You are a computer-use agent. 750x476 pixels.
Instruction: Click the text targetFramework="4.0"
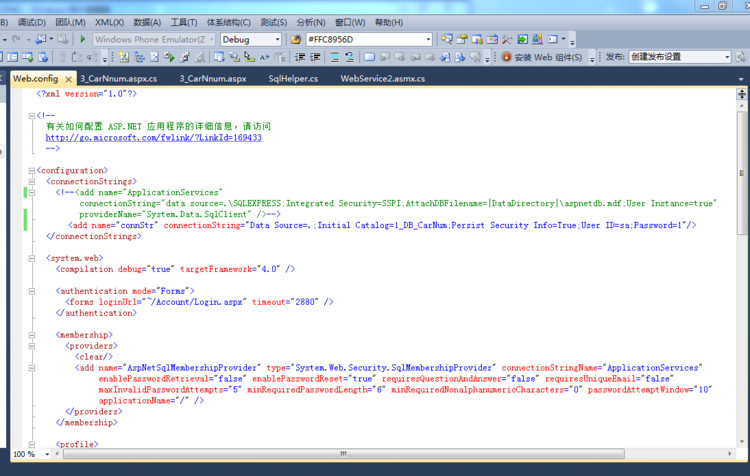tap(230, 269)
